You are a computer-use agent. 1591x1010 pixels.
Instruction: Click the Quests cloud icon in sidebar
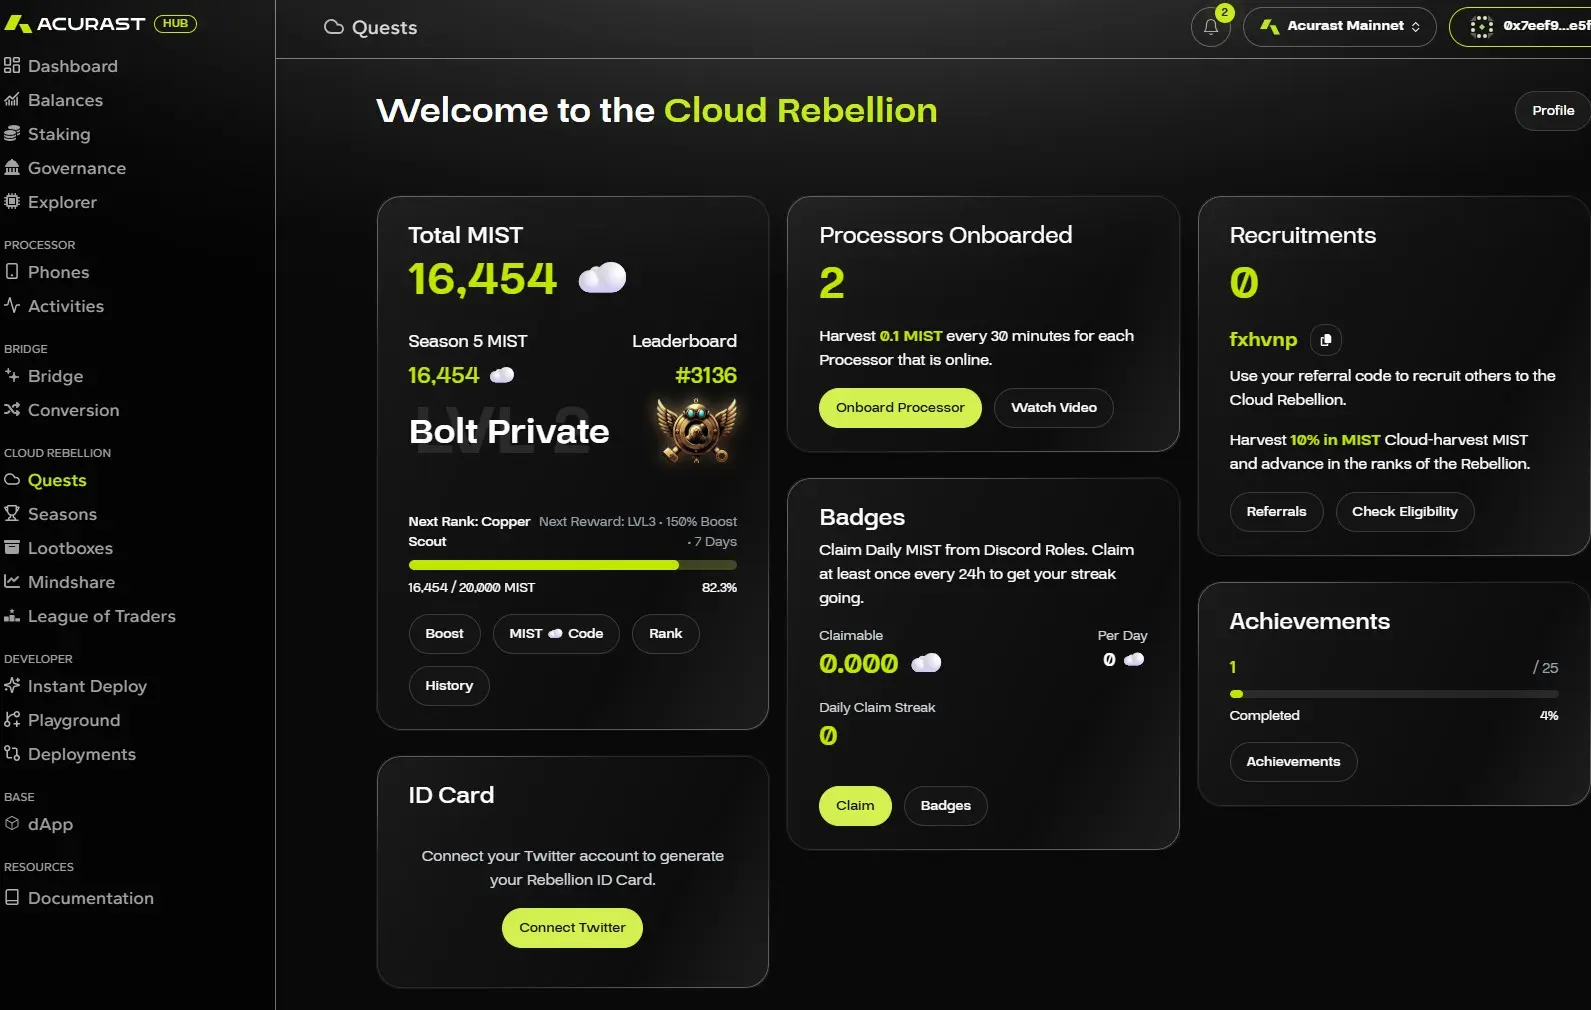(x=12, y=480)
